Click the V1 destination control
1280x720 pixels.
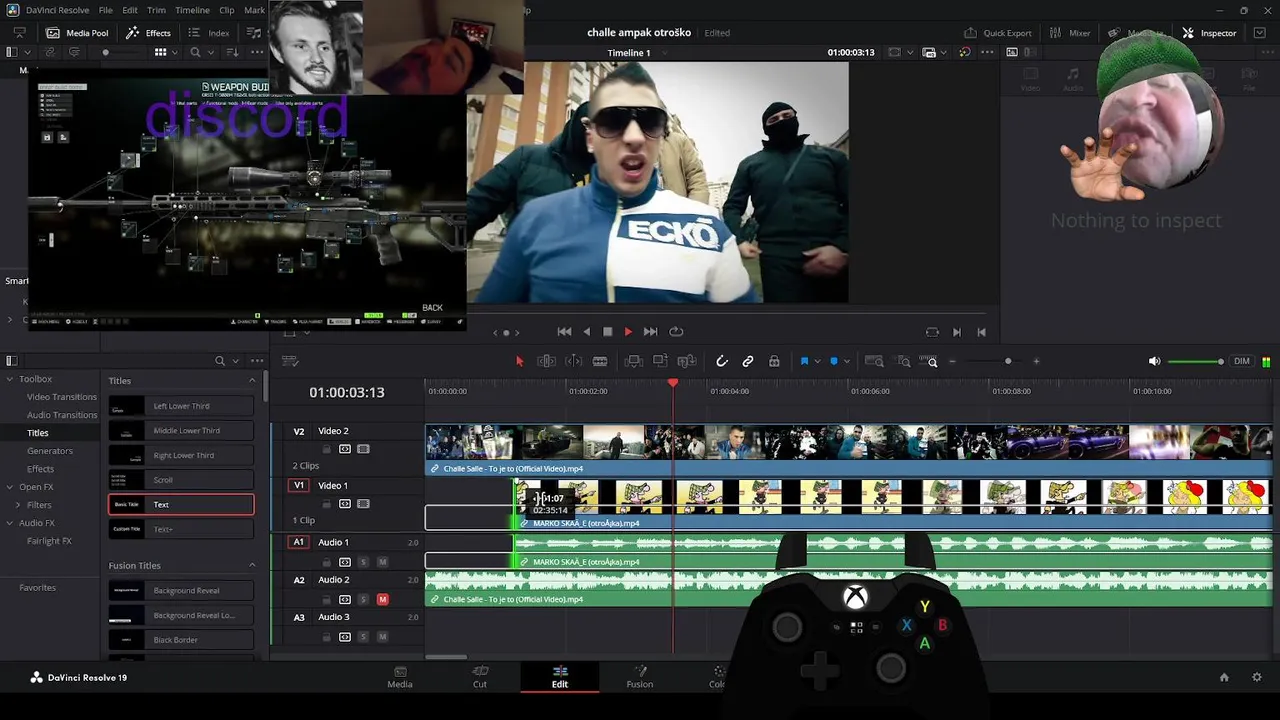(298, 485)
